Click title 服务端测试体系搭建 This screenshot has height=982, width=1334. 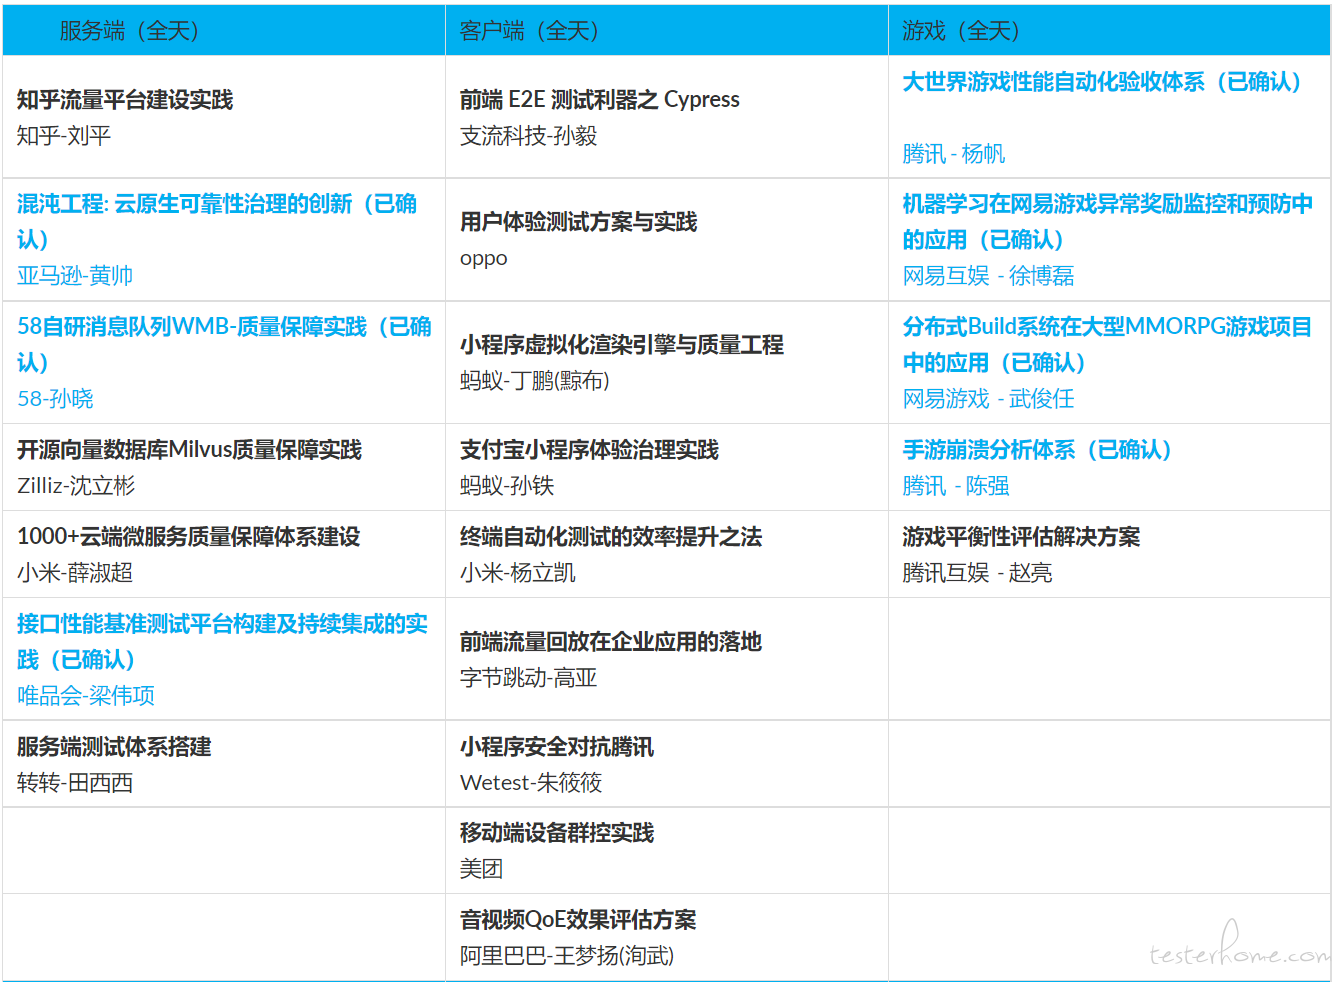[114, 747]
